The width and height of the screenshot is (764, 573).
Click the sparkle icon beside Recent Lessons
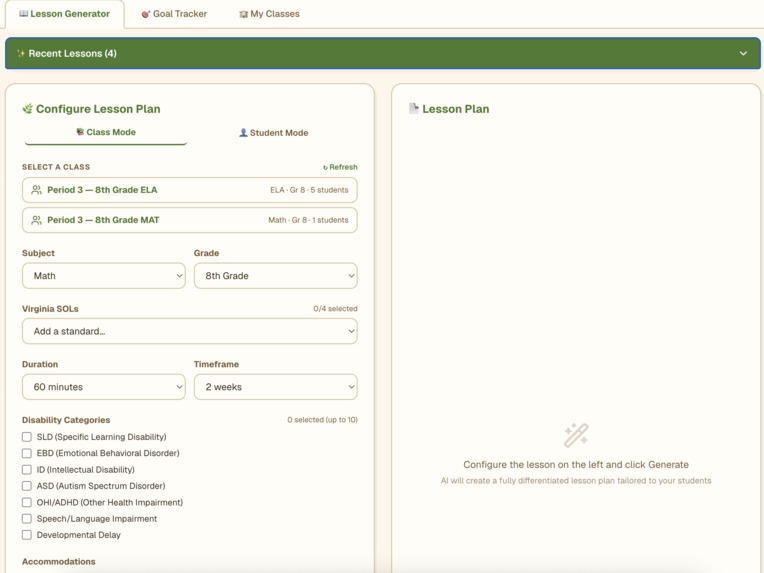pos(21,53)
